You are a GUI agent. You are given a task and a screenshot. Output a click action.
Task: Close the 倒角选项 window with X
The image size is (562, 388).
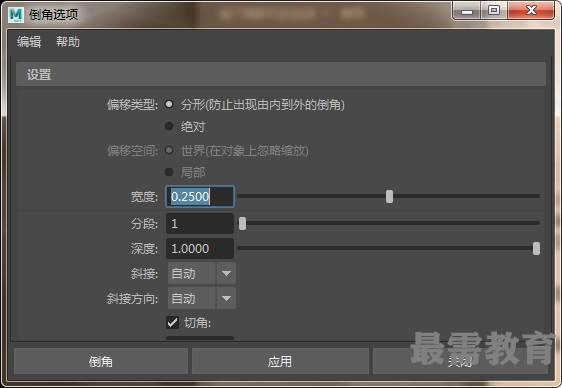click(531, 10)
